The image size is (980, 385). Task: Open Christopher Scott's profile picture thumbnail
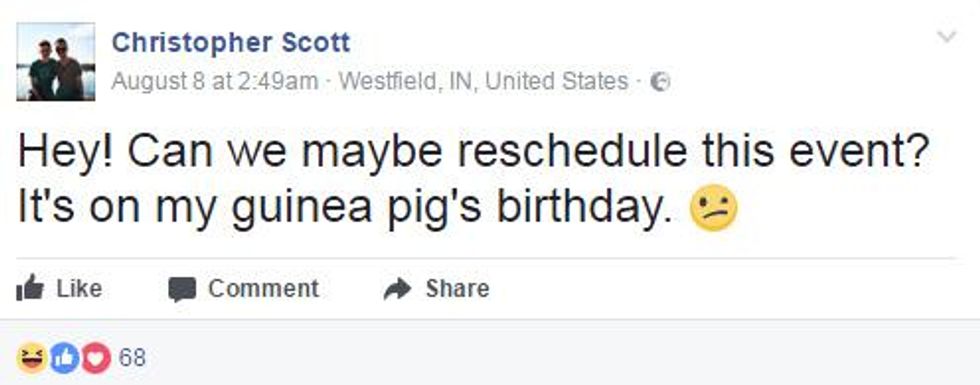[56, 62]
